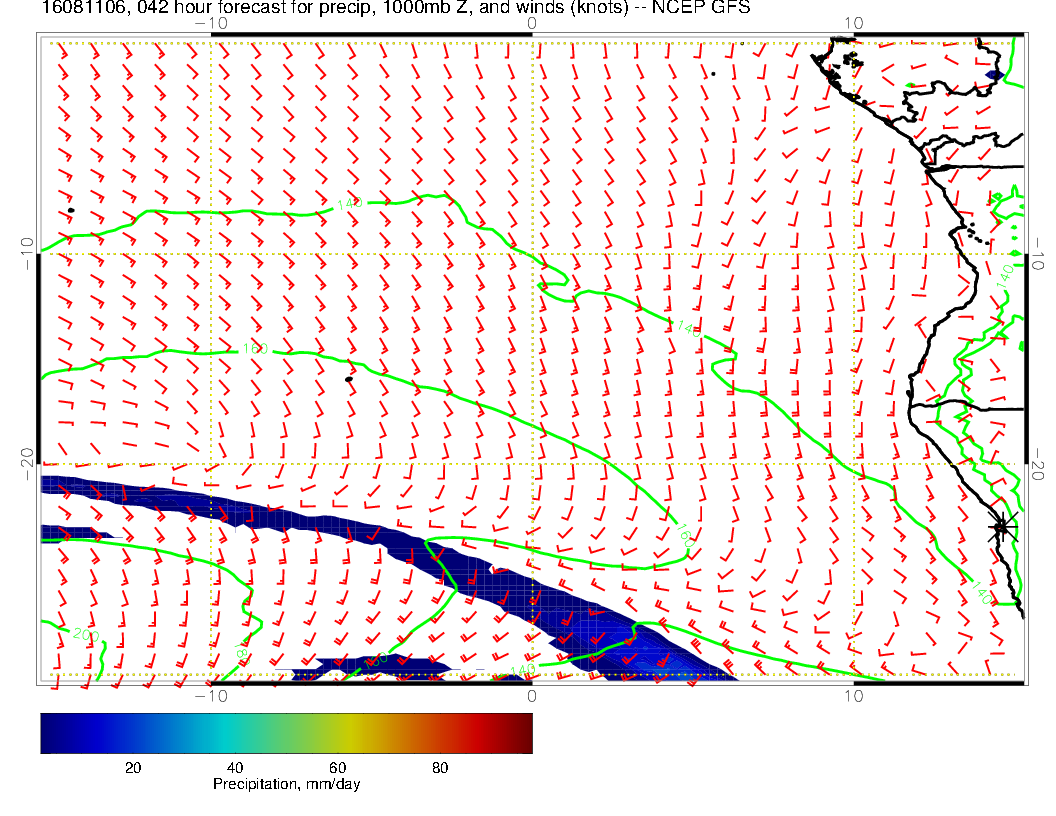The image size is (1056, 816).
Task: Click the colorbar tick label "80"
Action: [439, 767]
